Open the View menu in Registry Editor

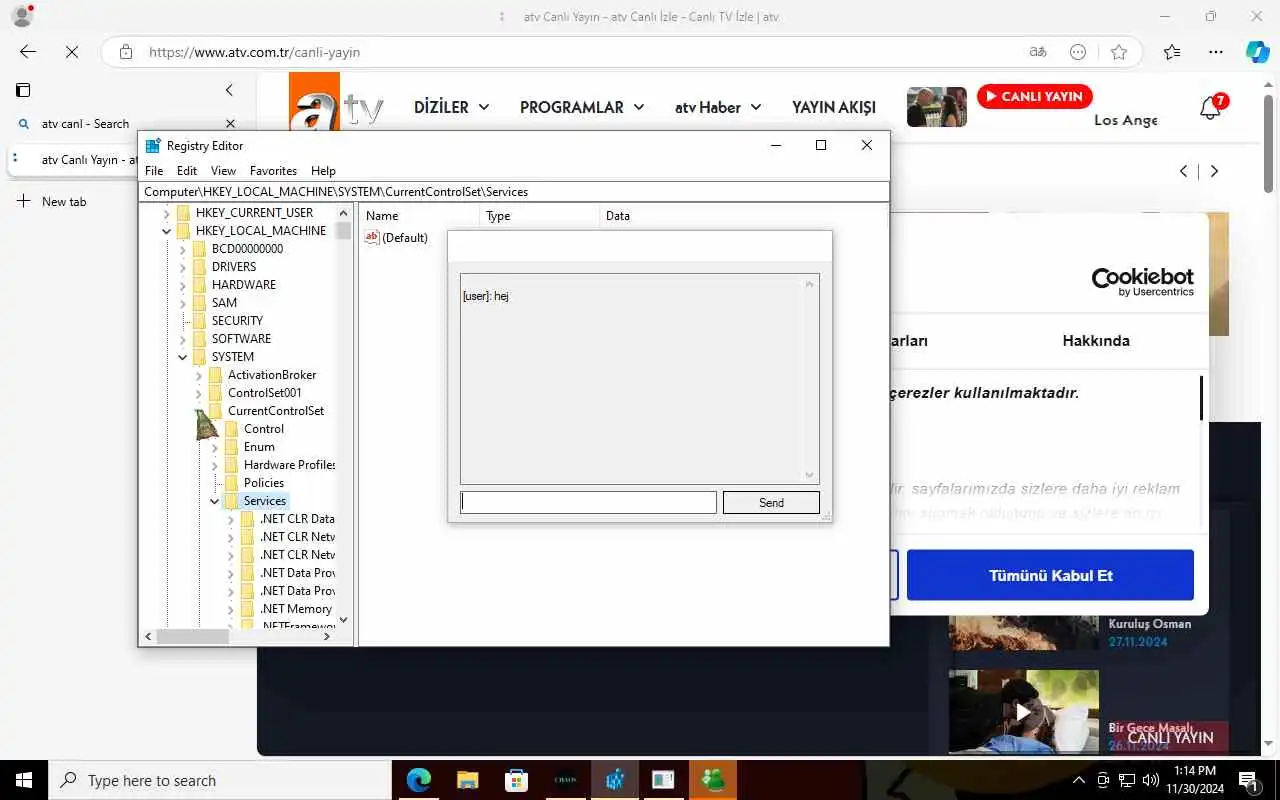(223, 171)
